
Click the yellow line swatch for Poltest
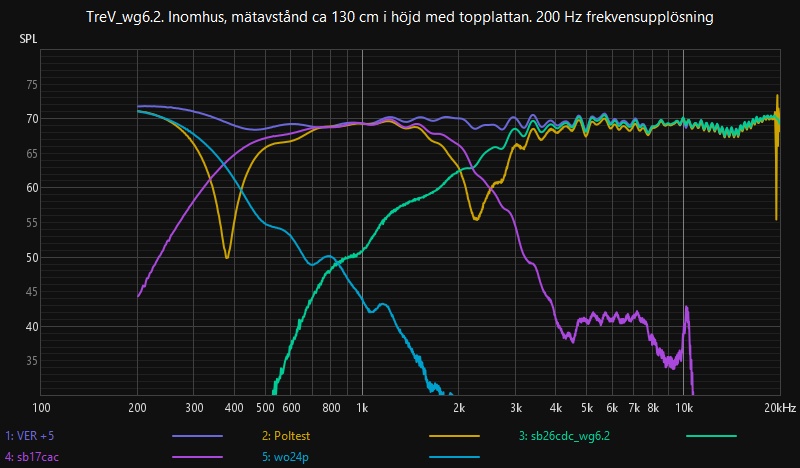453,437
